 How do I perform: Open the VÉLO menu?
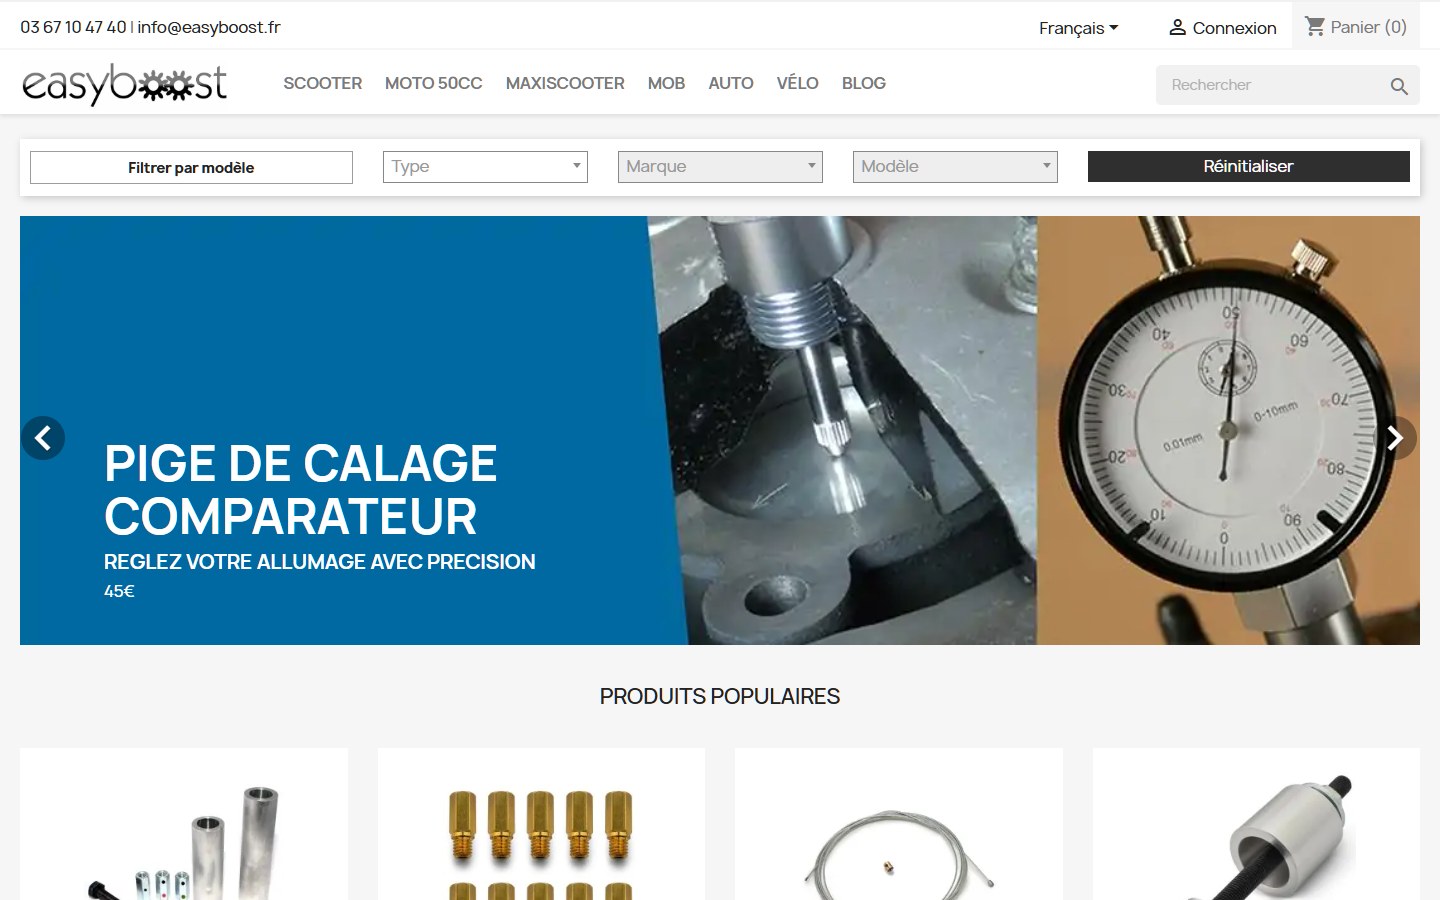797,84
